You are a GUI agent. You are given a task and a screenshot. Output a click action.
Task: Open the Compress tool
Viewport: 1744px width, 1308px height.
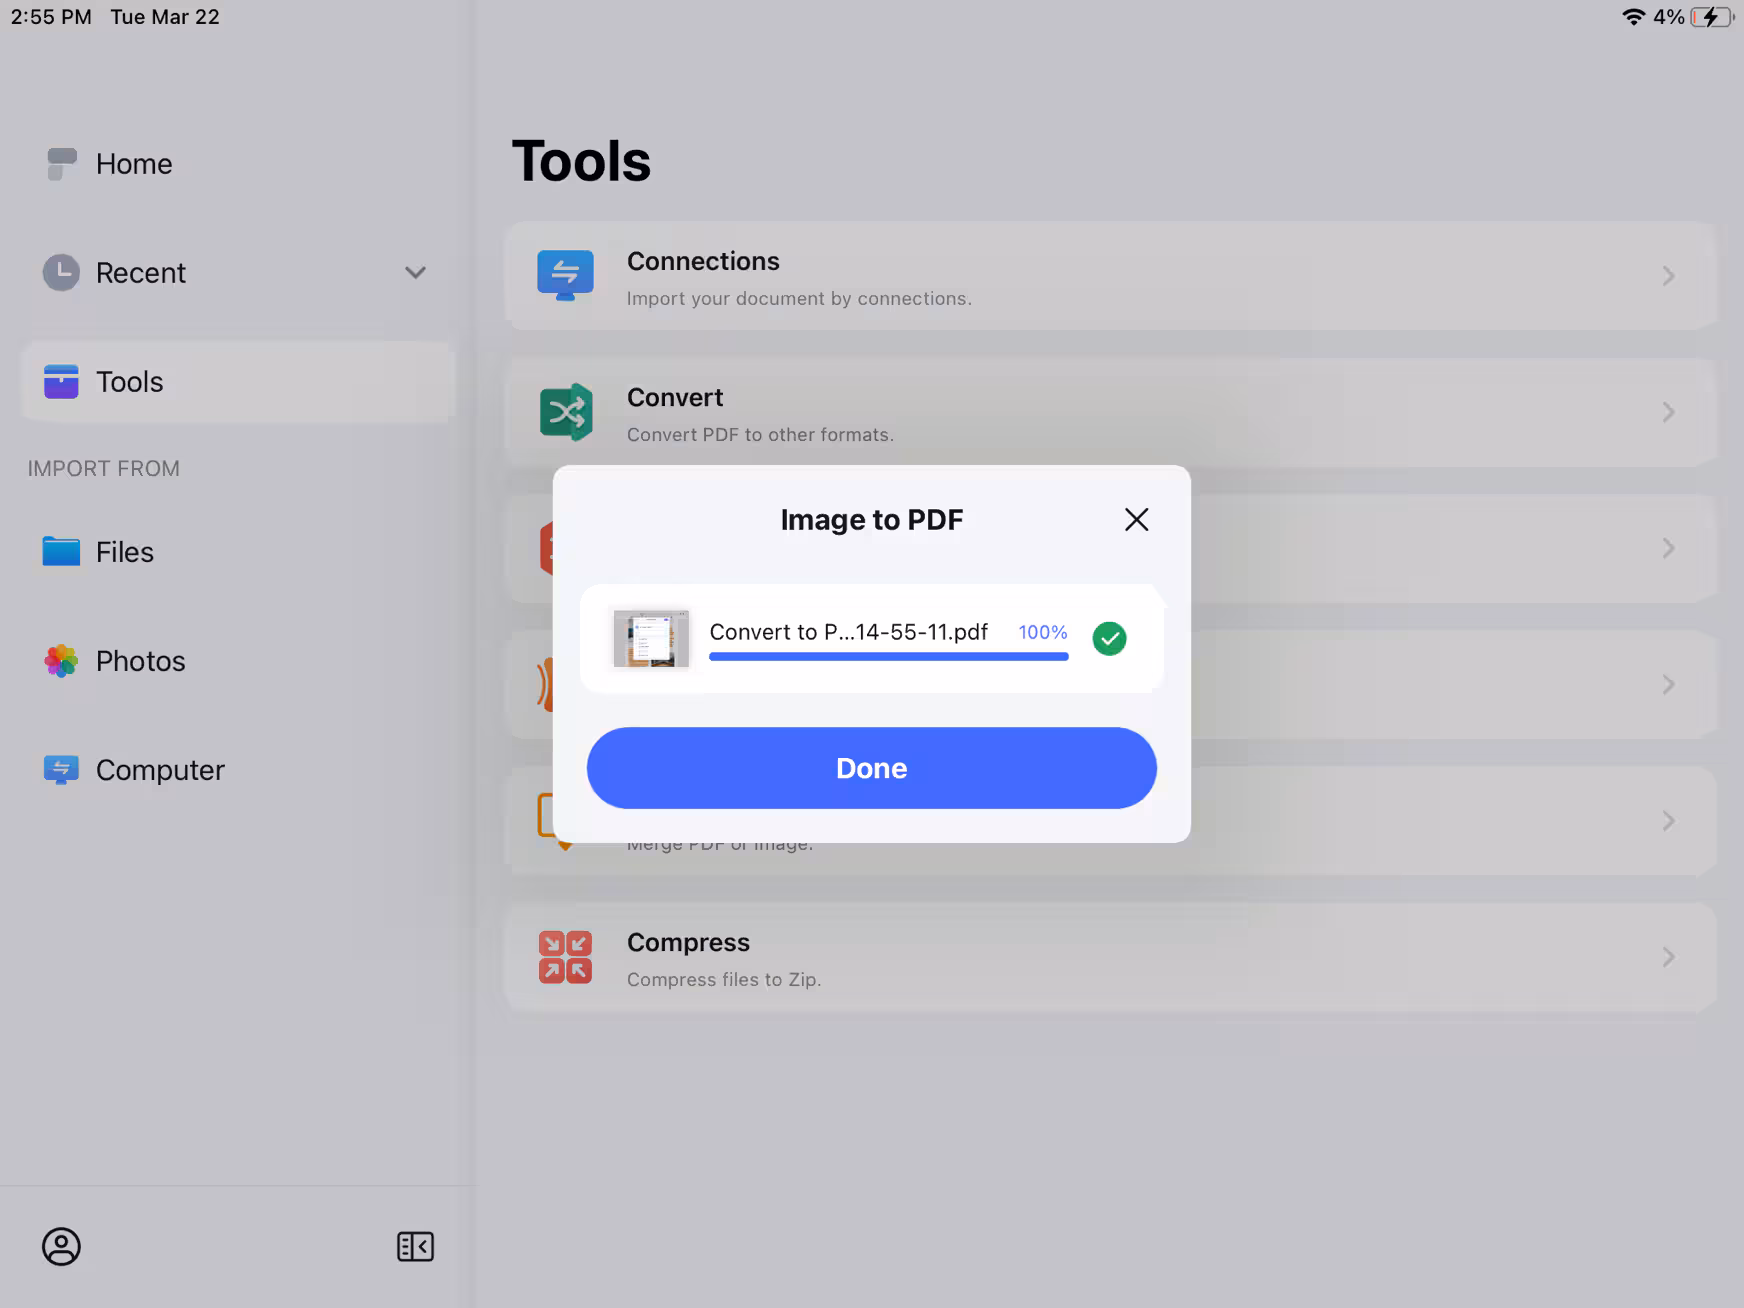1111,957
